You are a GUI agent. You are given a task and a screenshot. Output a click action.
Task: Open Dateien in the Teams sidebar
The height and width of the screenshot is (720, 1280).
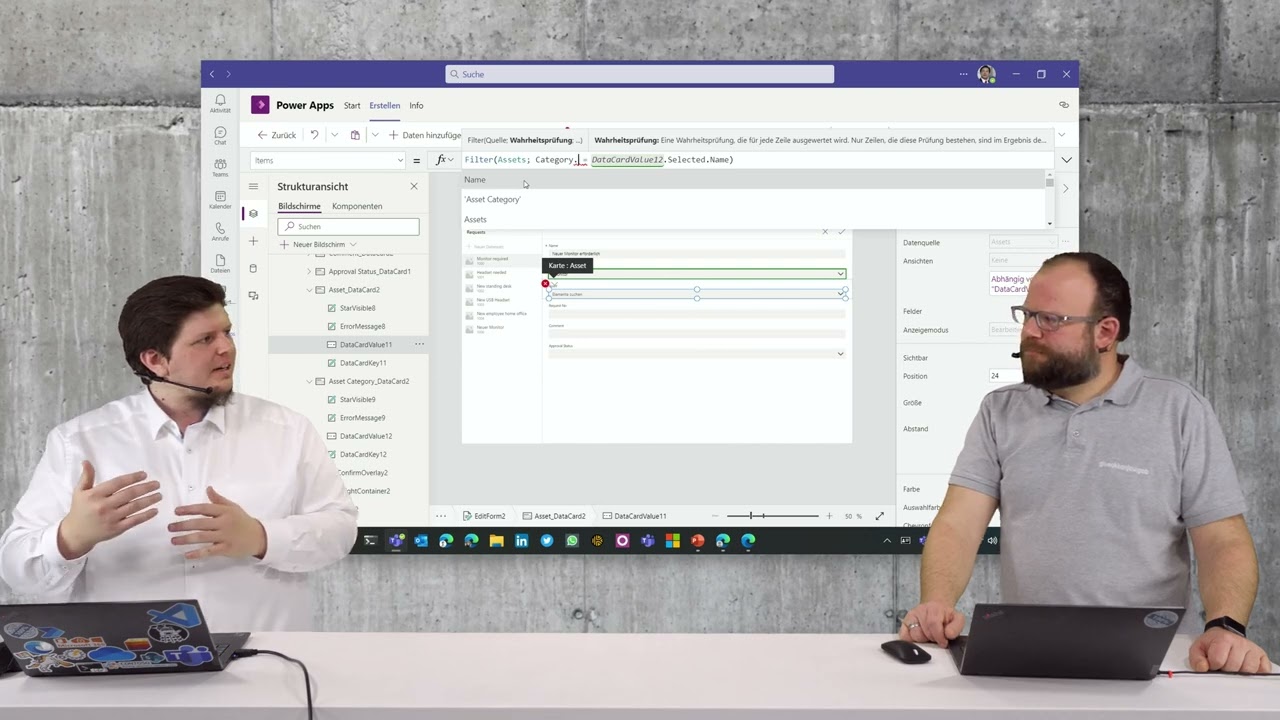coord(220,263)
